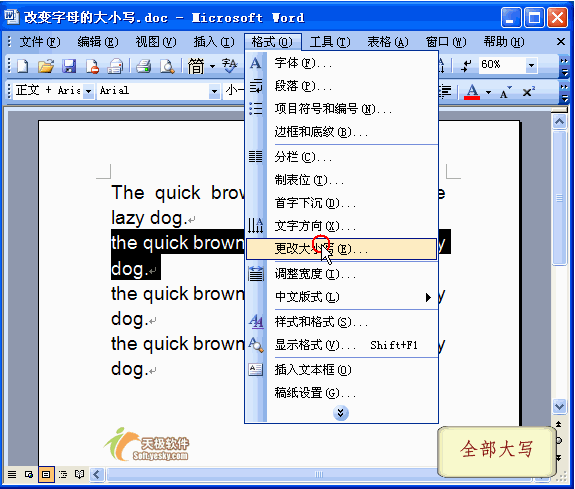The height and width of the screenshot is (489, 575).
Task: Open the 文件(F) menu
Action: tap(40, 42)
